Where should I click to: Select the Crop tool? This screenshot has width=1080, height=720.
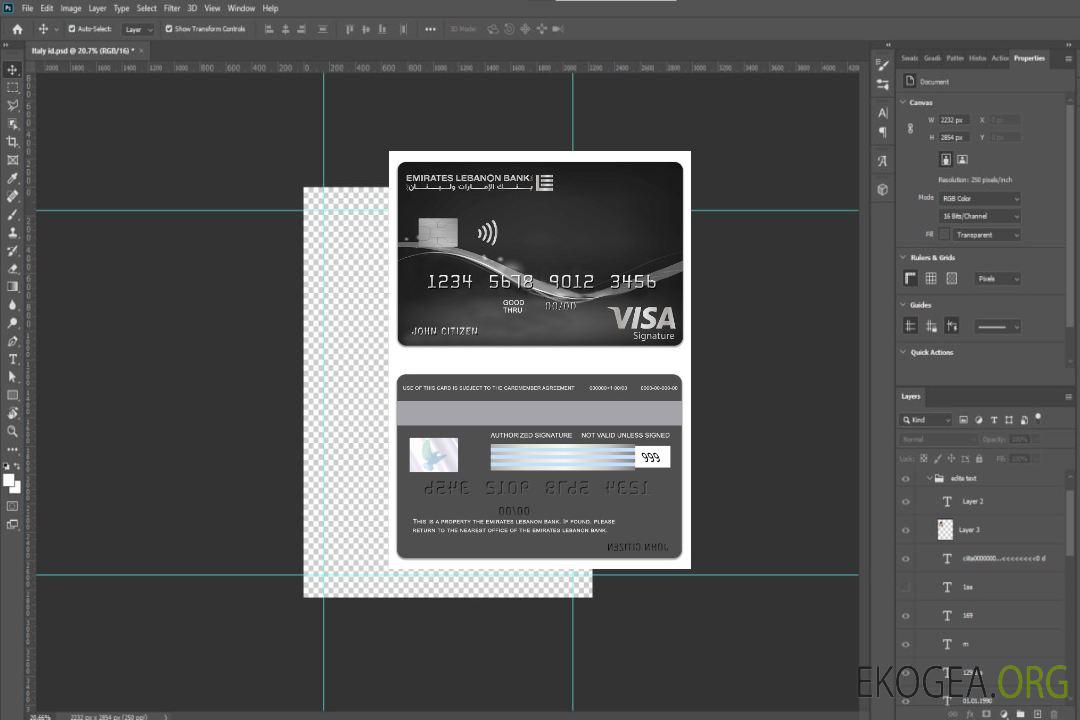pos(13,142)
